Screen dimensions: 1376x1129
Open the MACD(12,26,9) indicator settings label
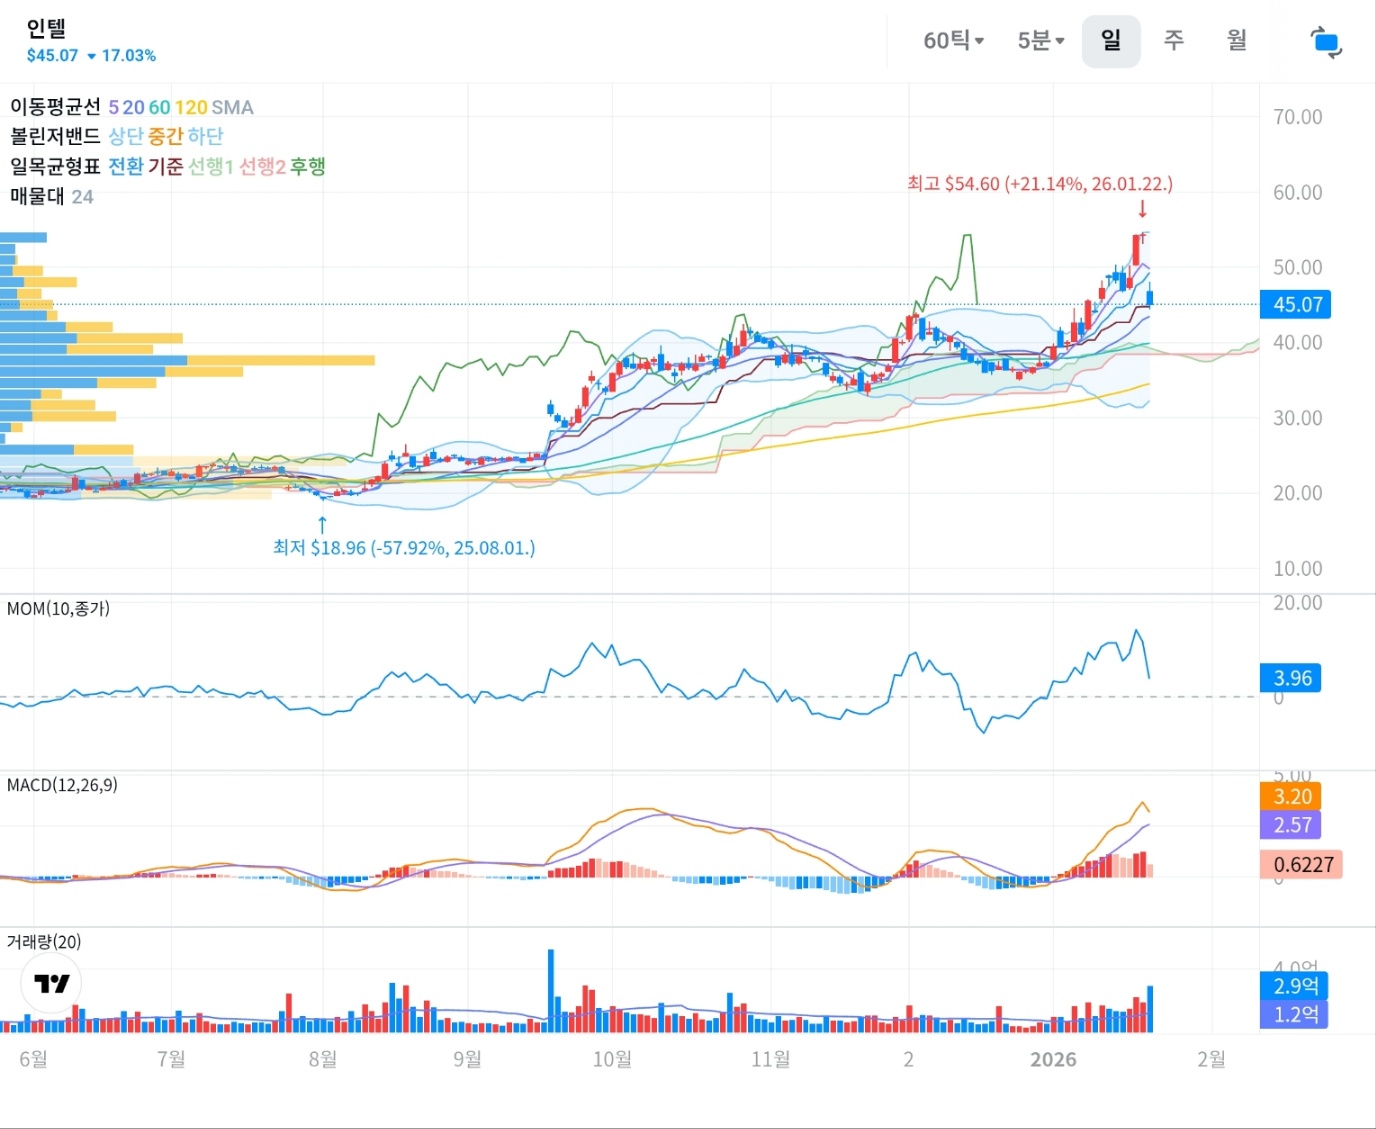click(62, 786)
